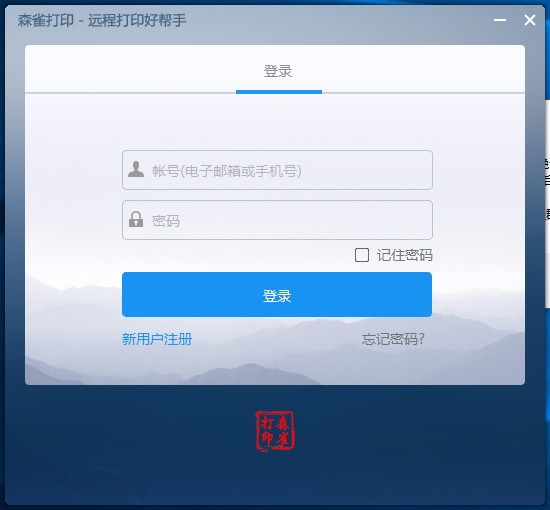
Task: Click the 记住密码 label text
Action: (405, 255)
